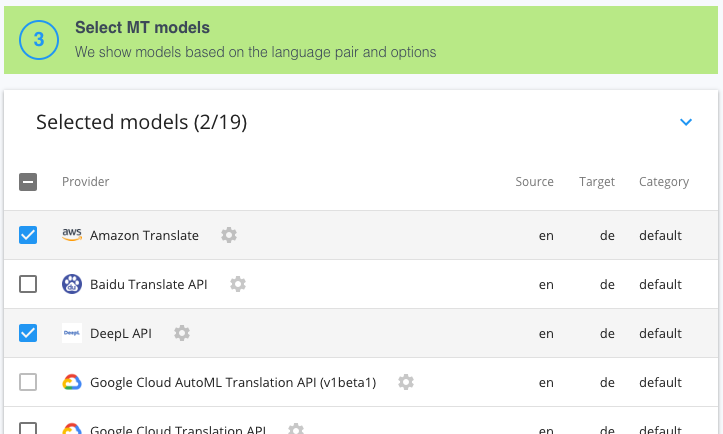The height and width of the screenshot is (434, 723).
Task: Click the DeepL logo icon
Action: [x=72, y=333]
